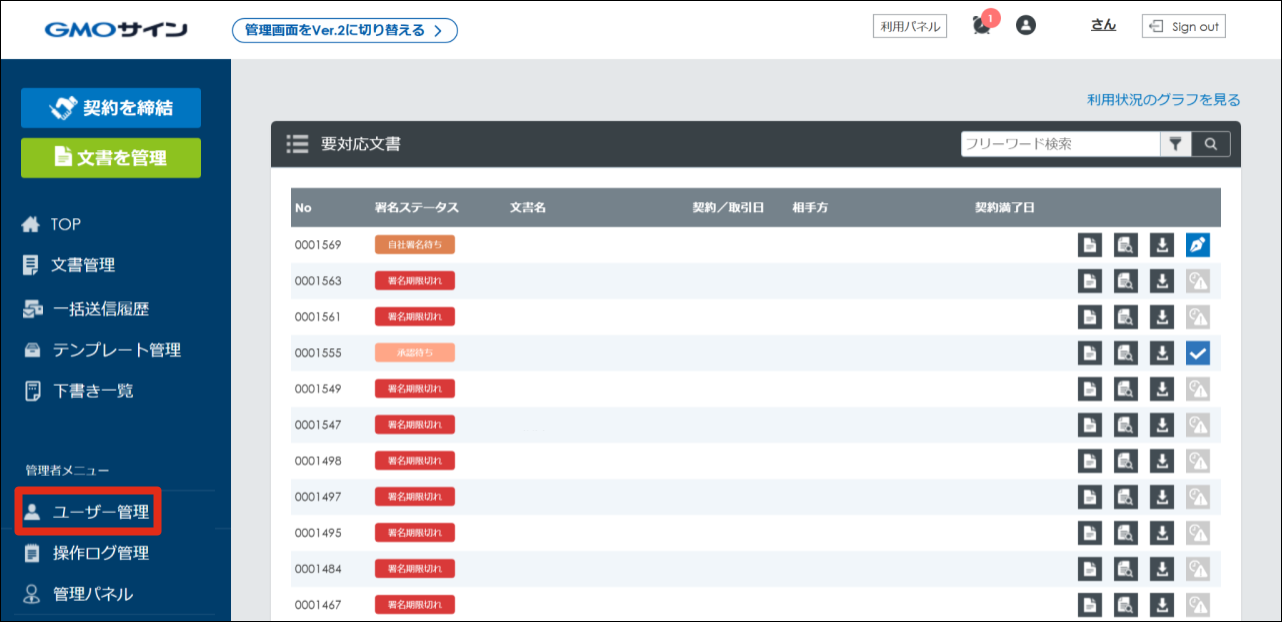The height and width of the screenshot is (622, 1282).
Task: Click the checkmark approve icon for document 0001555
Action: click(1197, 353)
